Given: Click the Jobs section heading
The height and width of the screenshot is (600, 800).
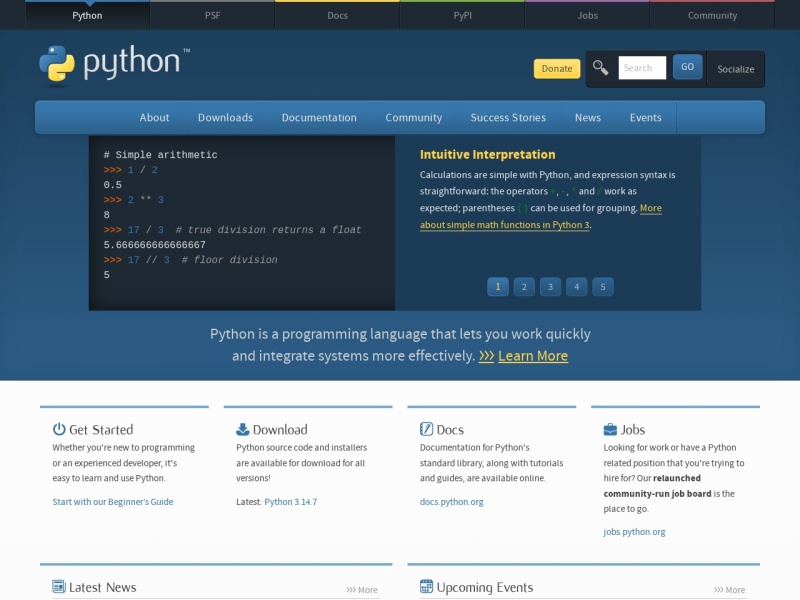Looking at the screenshot, I should pyautogui.click(x=633, y=430).
